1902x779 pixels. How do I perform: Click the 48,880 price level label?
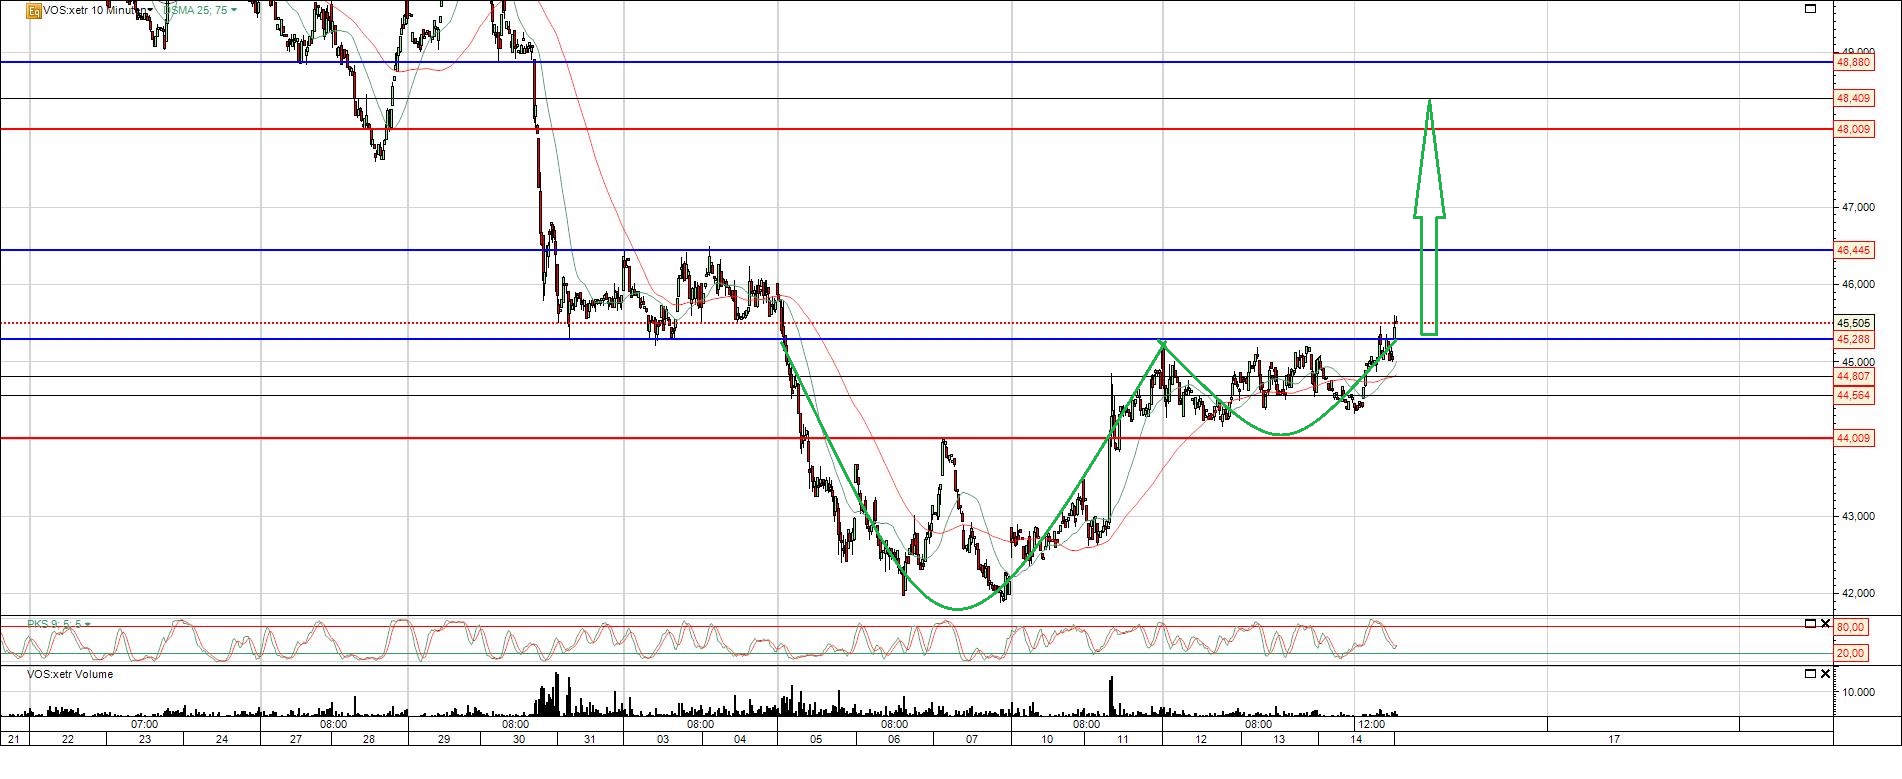[x=1853, y=62]
